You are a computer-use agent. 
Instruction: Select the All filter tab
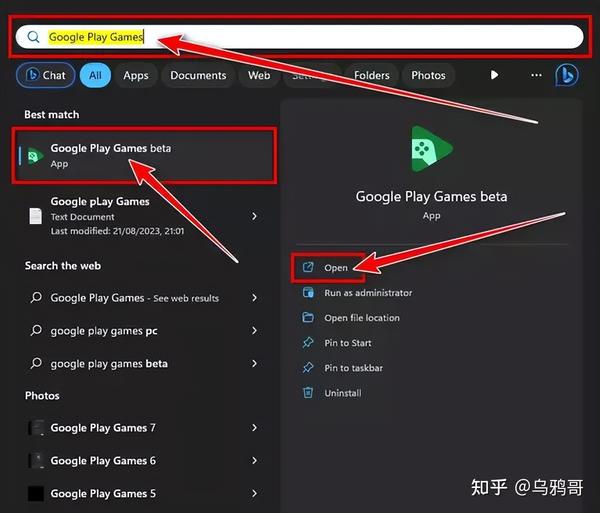click(x=95, y=75)
